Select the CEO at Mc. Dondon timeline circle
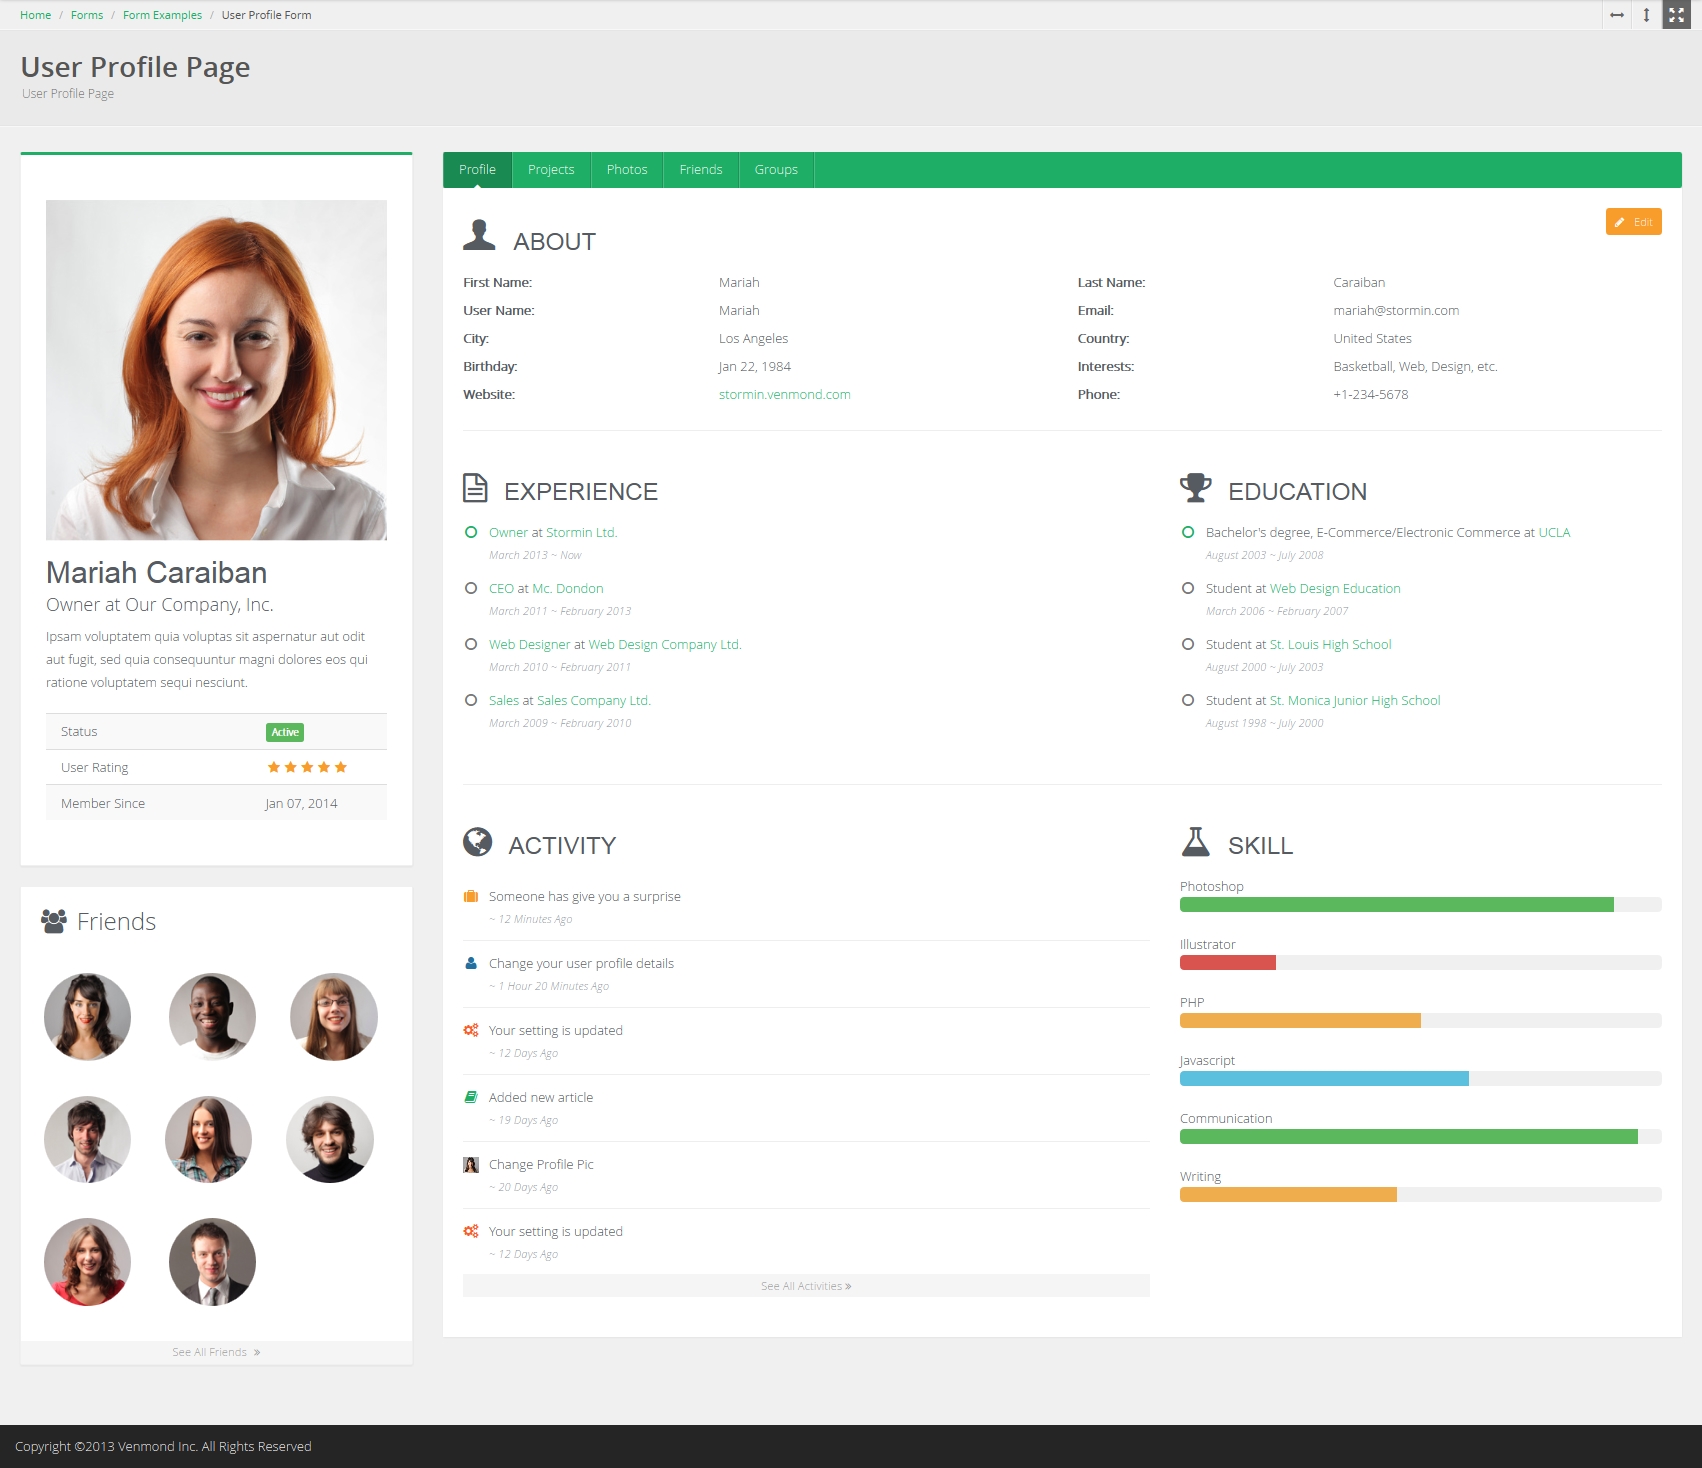The height and width of the screenshot is (1468, 1702). pyautogui.click(x=471, y=589)
